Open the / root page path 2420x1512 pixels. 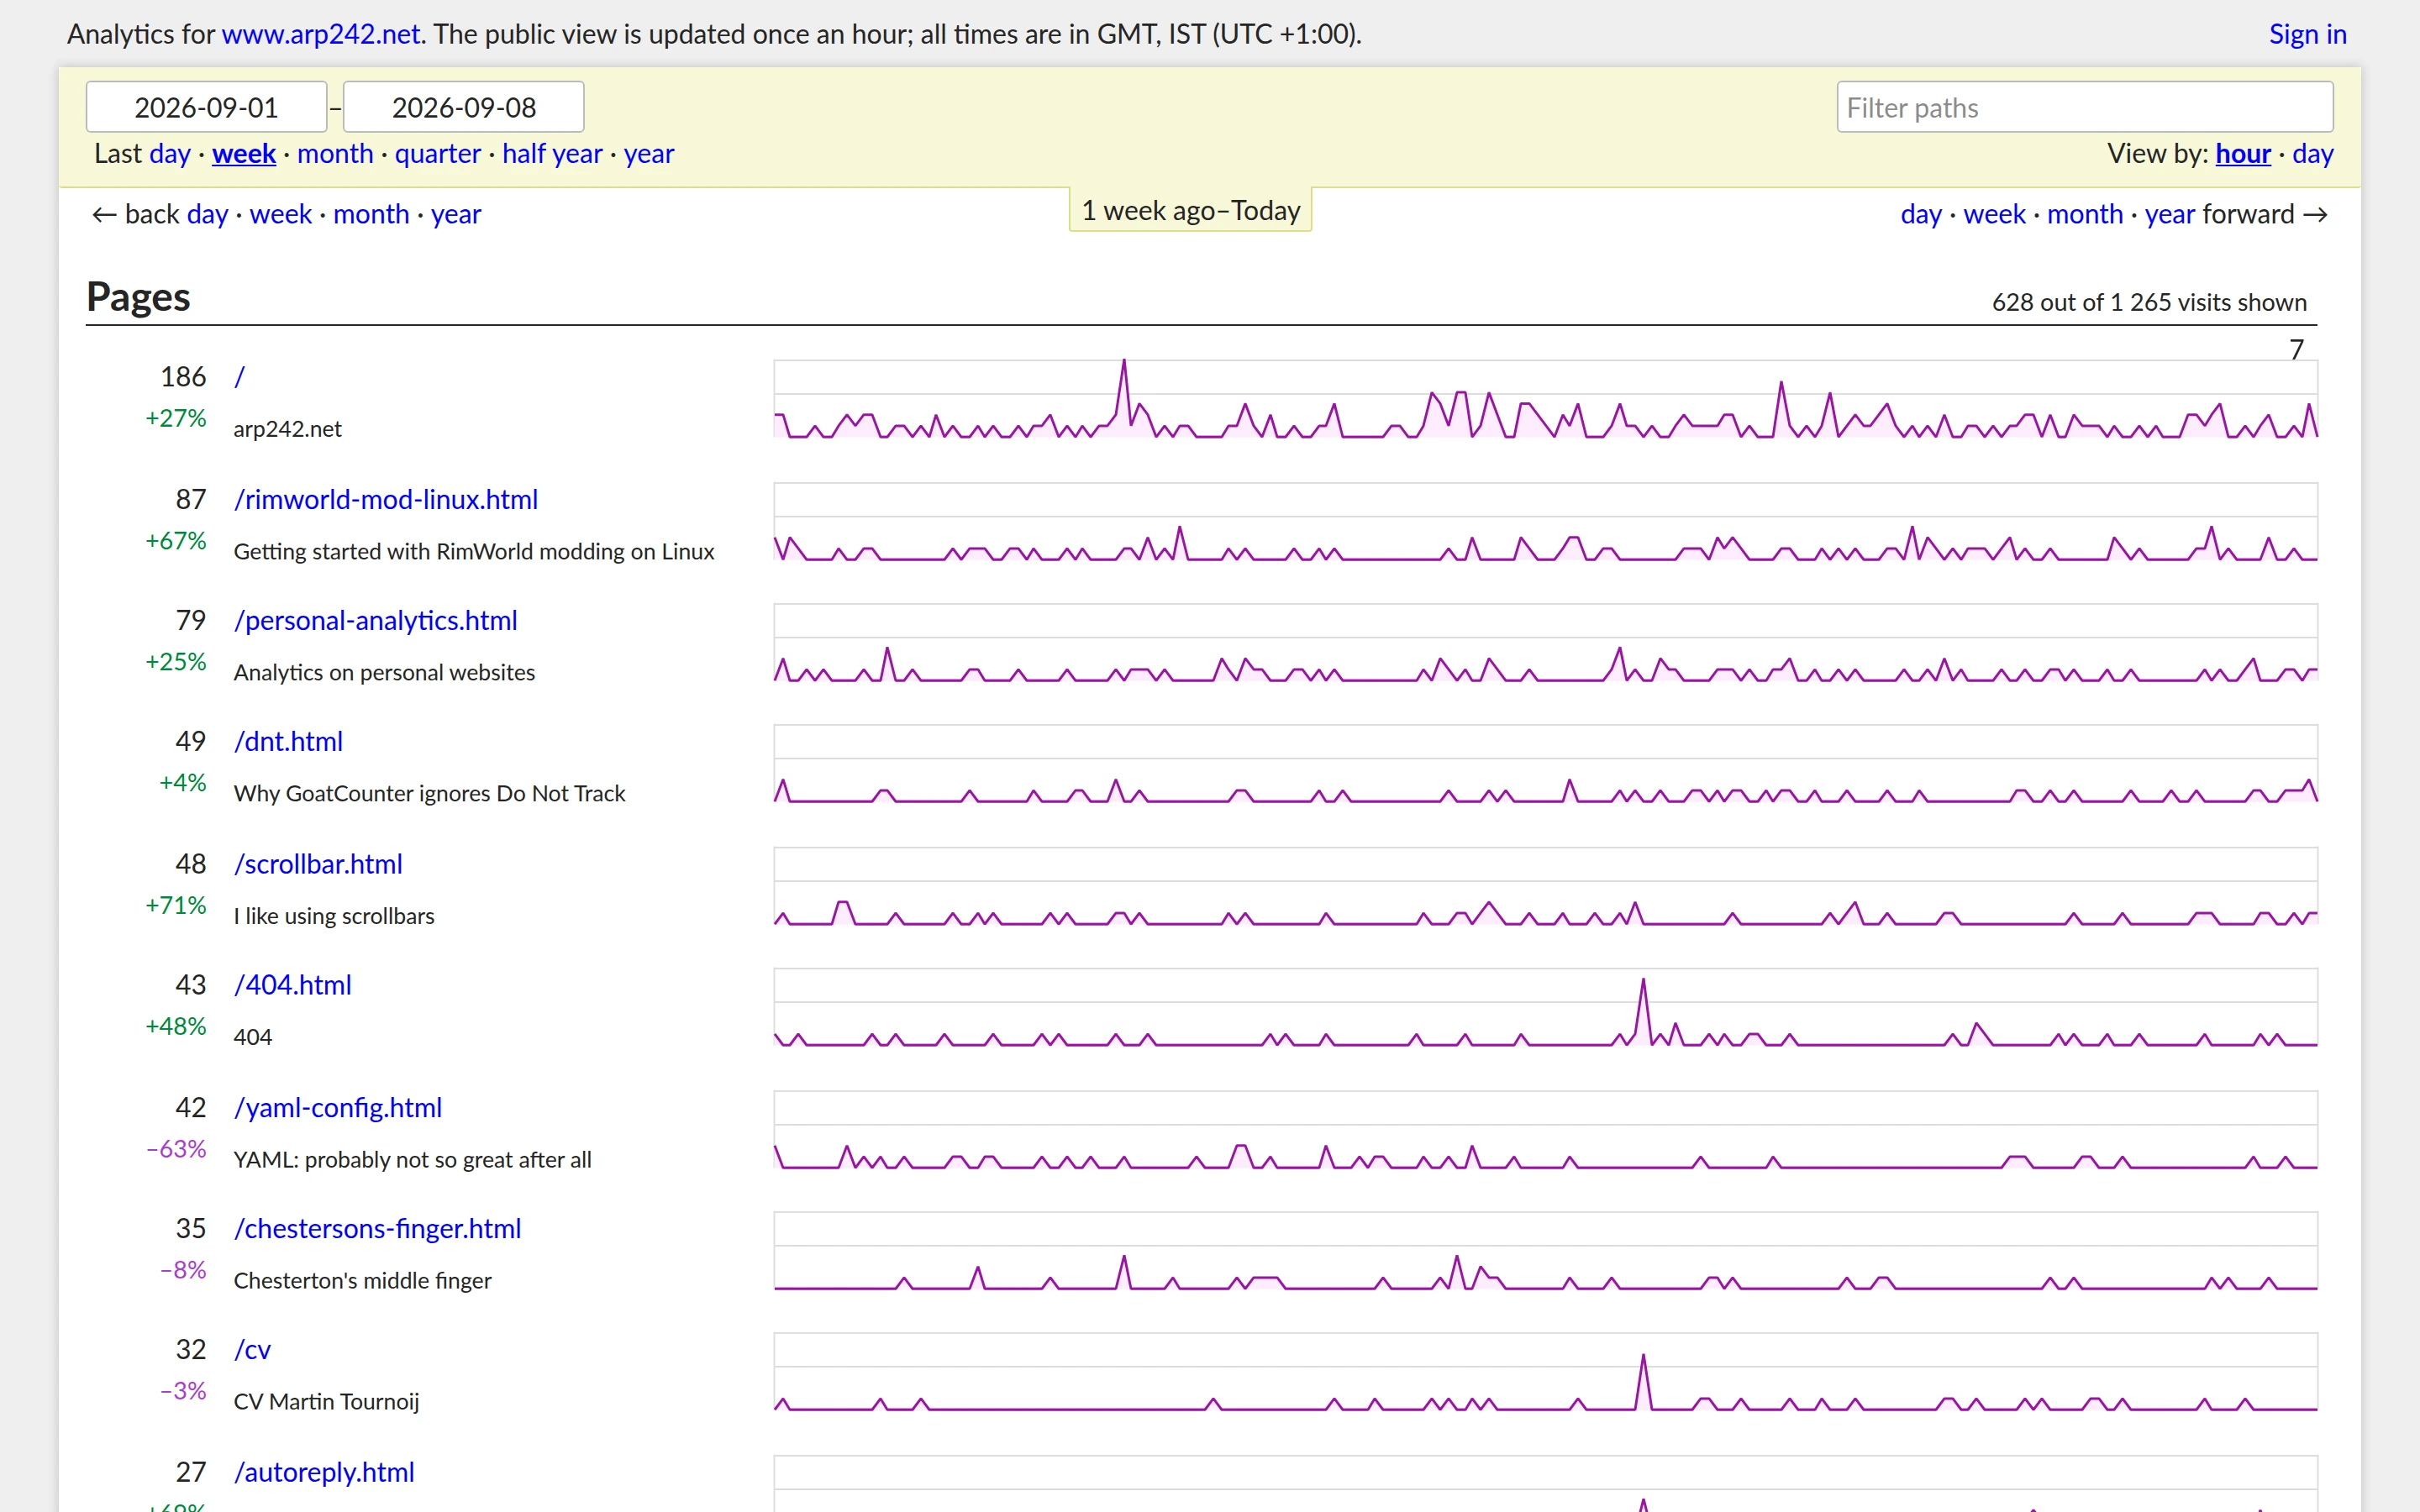pyautogui.click(x=240, y=377)
